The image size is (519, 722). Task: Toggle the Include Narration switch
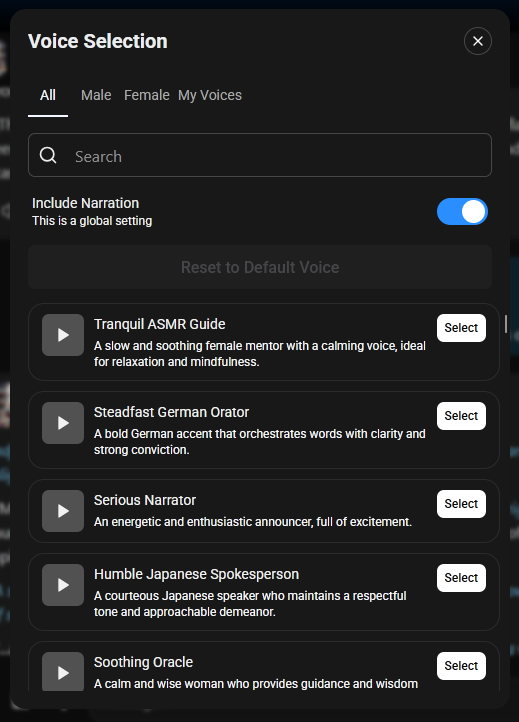tap(462, 212)
